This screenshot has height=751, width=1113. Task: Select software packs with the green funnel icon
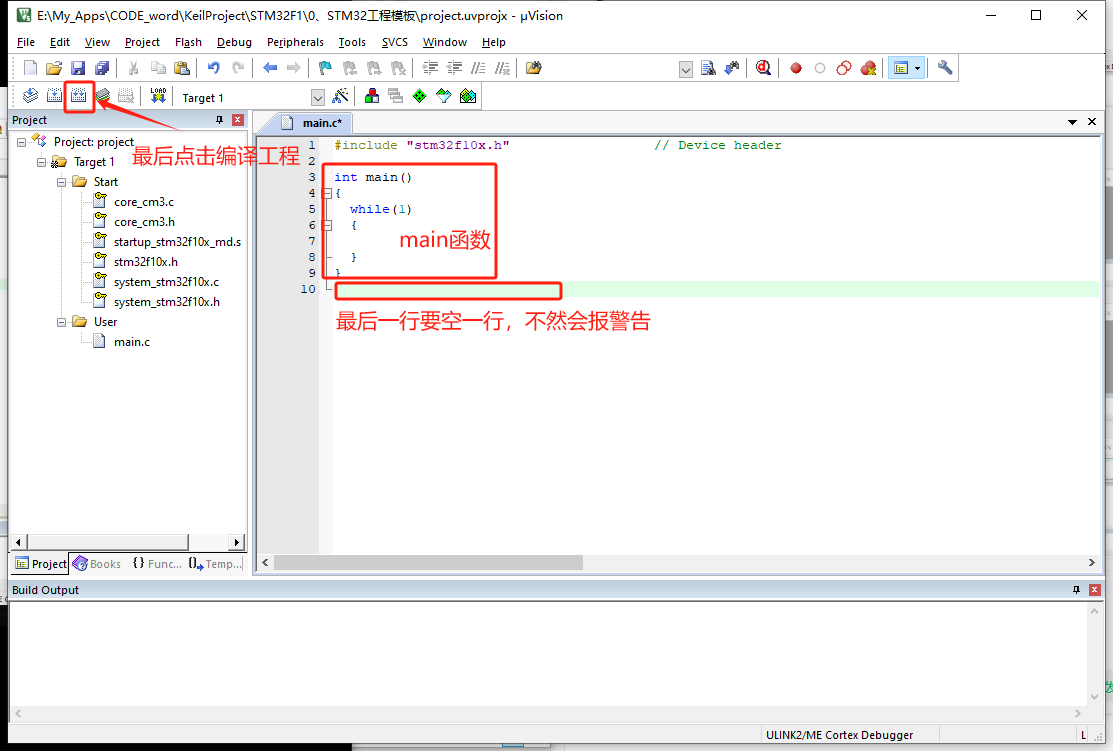tap(444, 96)
